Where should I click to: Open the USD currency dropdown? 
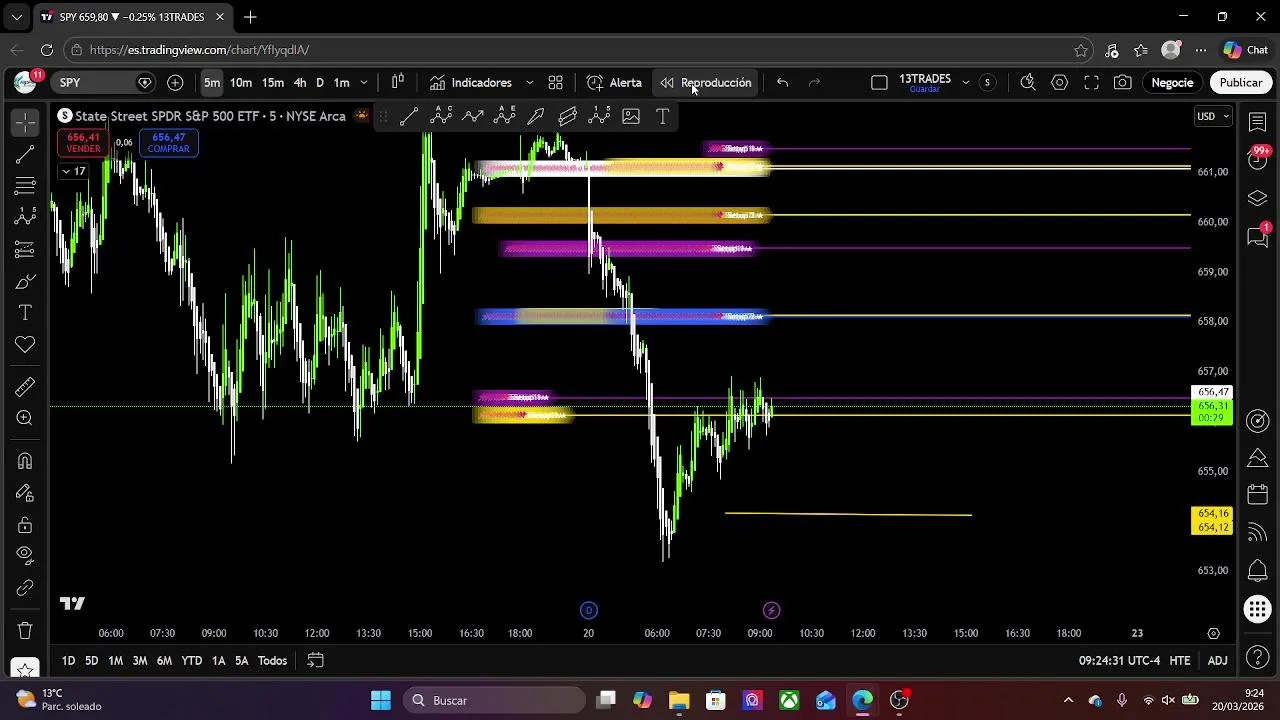click(1214, 116)
